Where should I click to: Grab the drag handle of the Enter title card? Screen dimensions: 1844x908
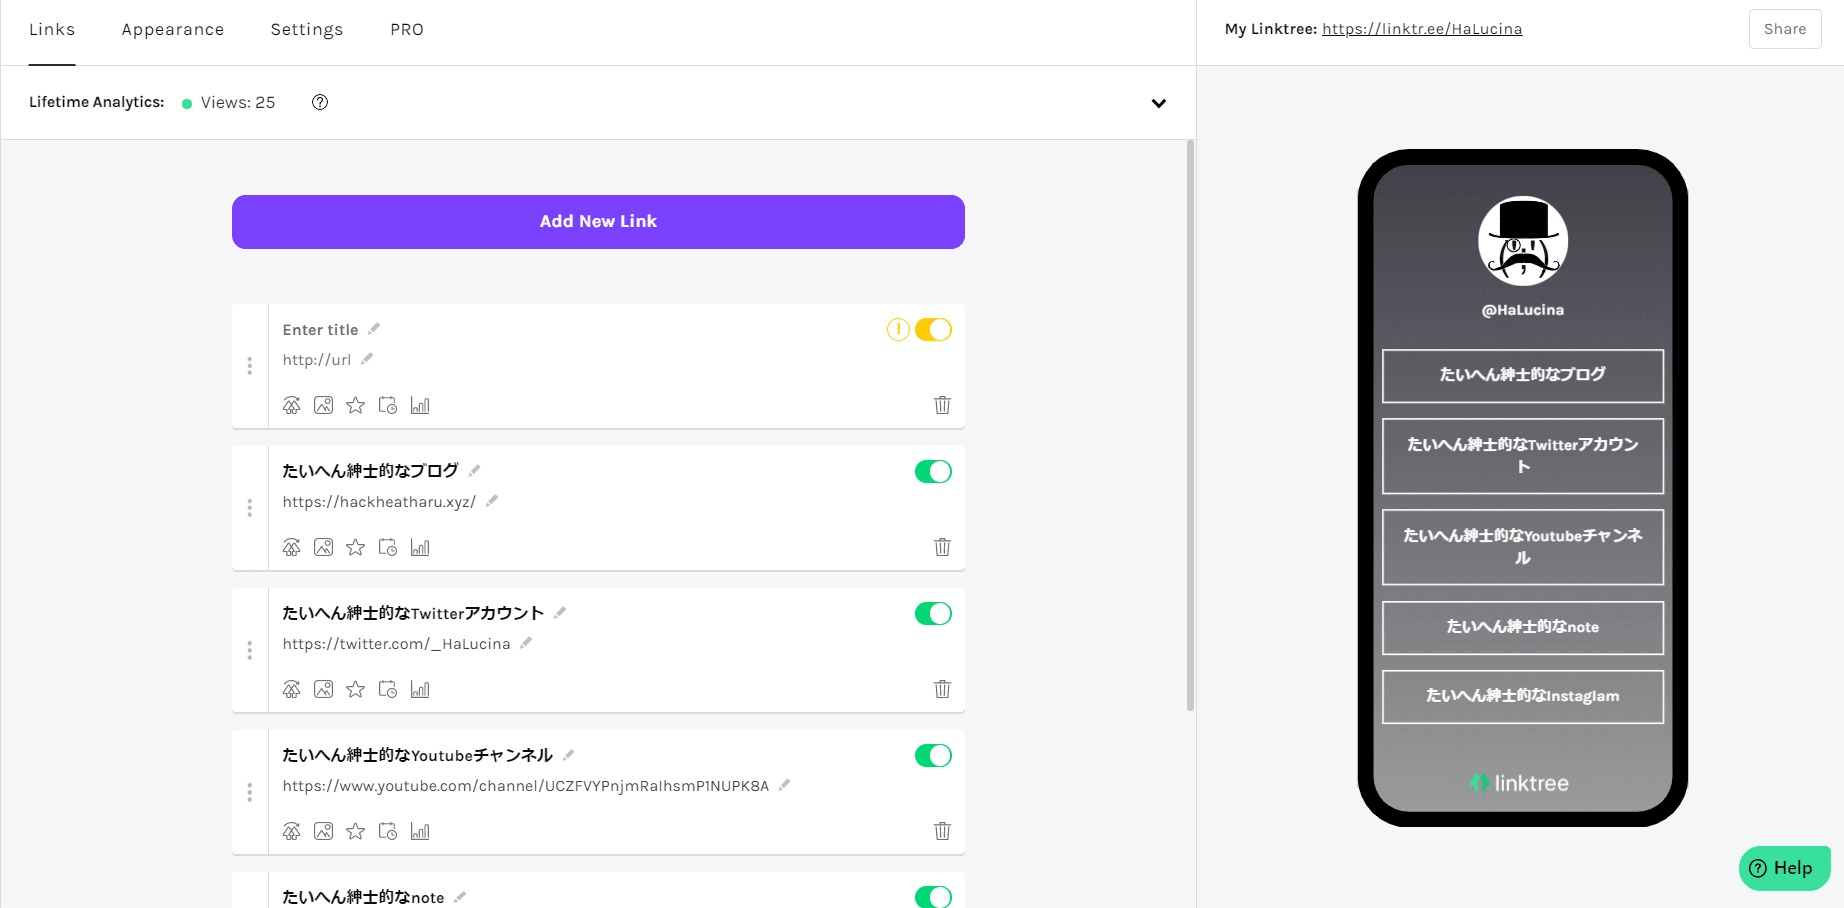pyautogui.click(x=250, y=366)
